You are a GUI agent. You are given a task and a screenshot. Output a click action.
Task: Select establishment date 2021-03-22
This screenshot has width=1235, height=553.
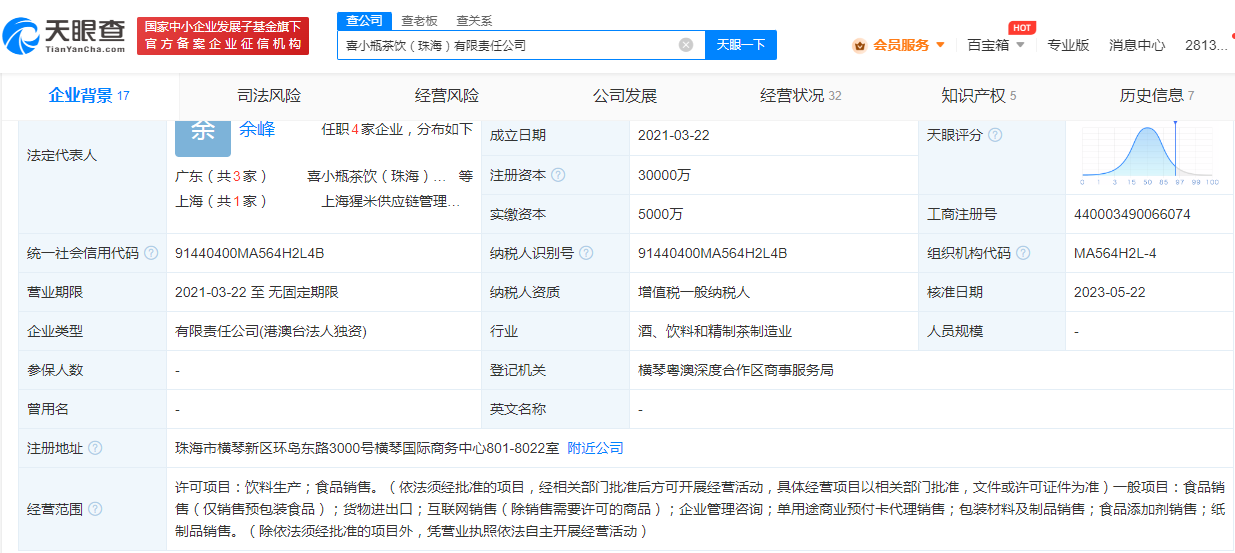(674, 135)
